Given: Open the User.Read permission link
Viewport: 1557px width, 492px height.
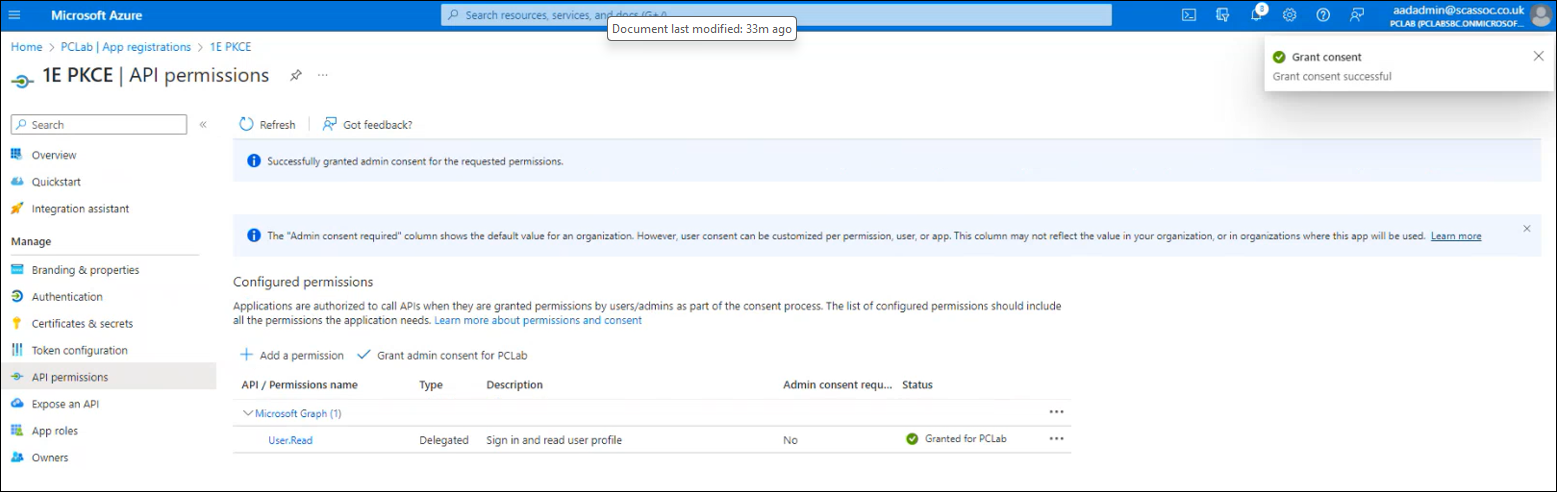Looking at the screenshot, I should pyautogui.click(x=290, y=440).
